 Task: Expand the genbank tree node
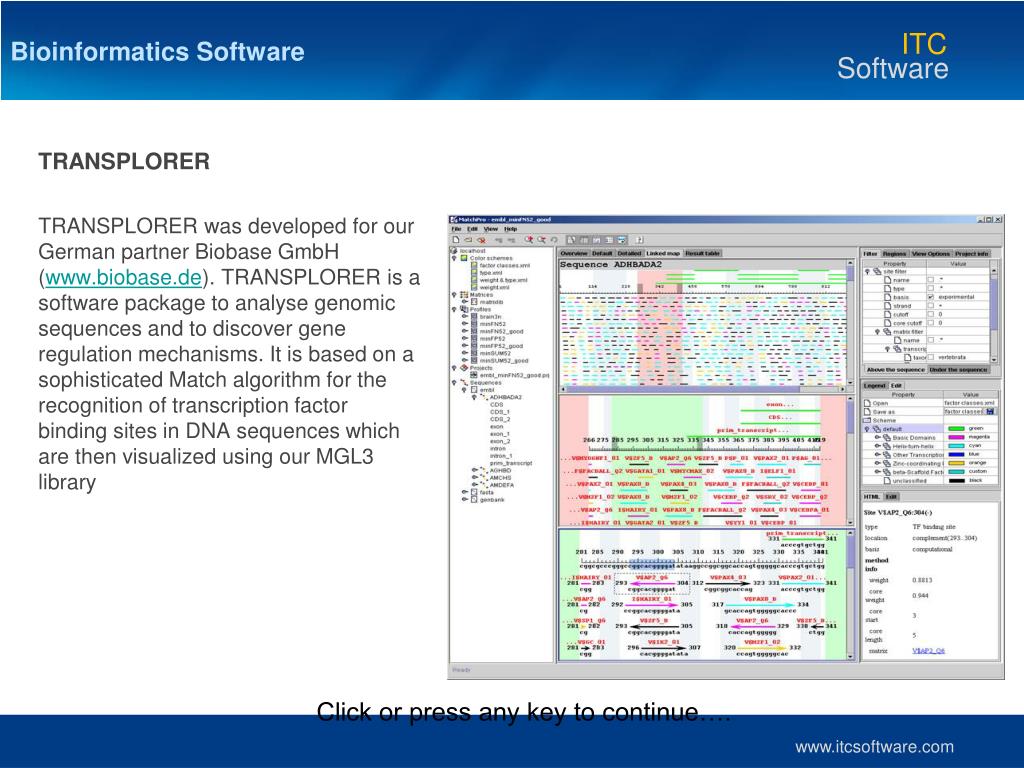pos(464,499)
